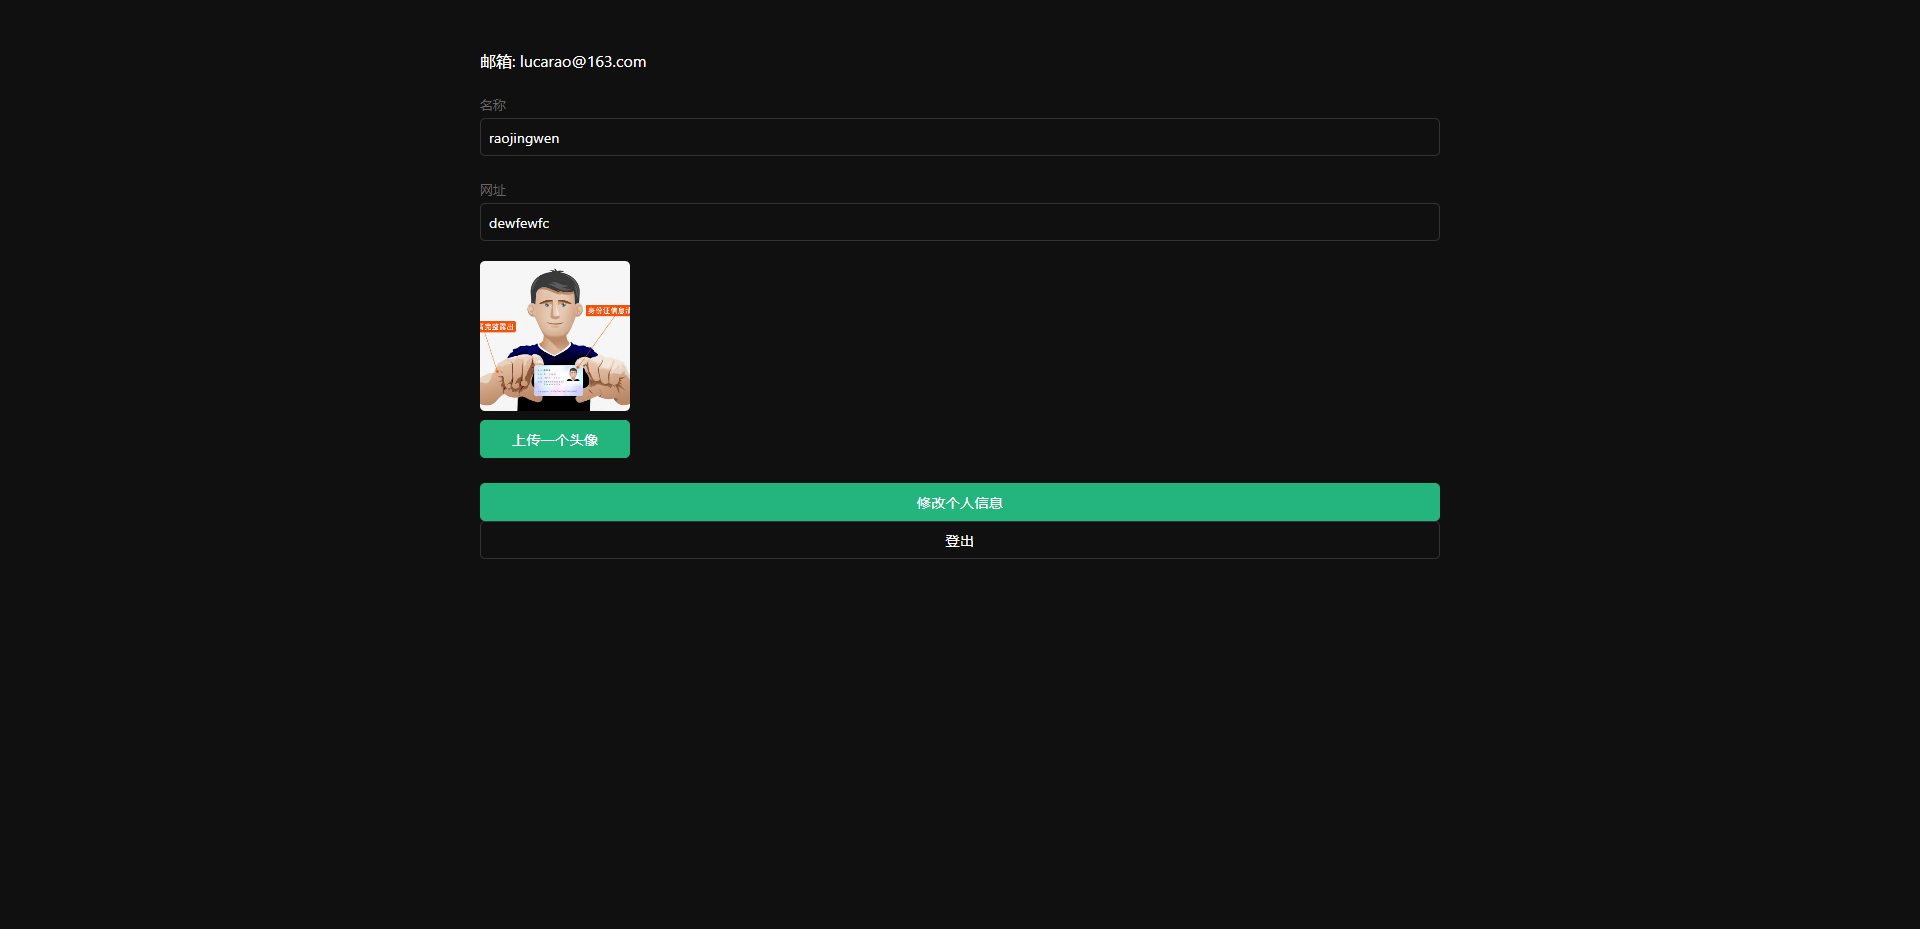Click the 网址 field label
The width and height of the screenshot is (1920, 929).
(492, 189)
